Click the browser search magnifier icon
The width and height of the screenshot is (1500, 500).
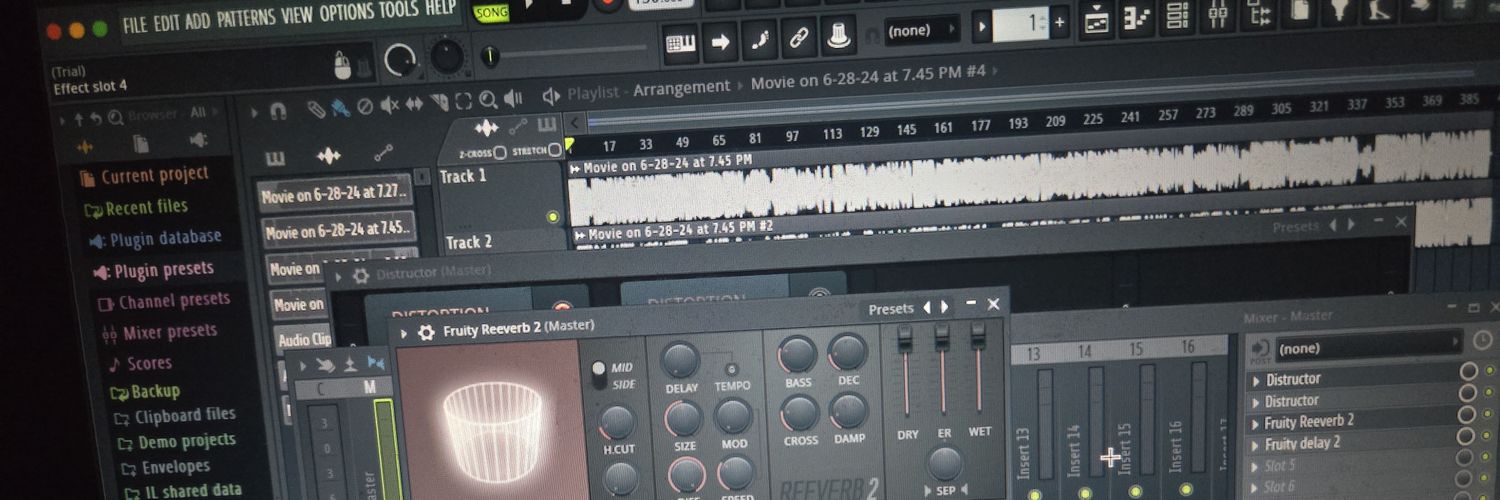(115, 117)
